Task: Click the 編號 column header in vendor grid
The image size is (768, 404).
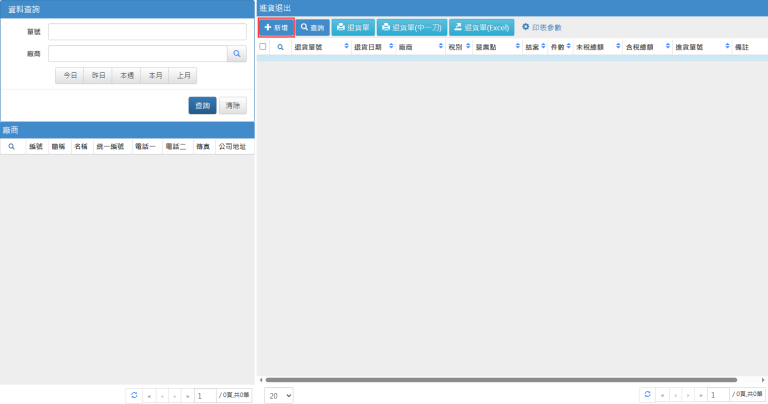Action: [37, 146]
